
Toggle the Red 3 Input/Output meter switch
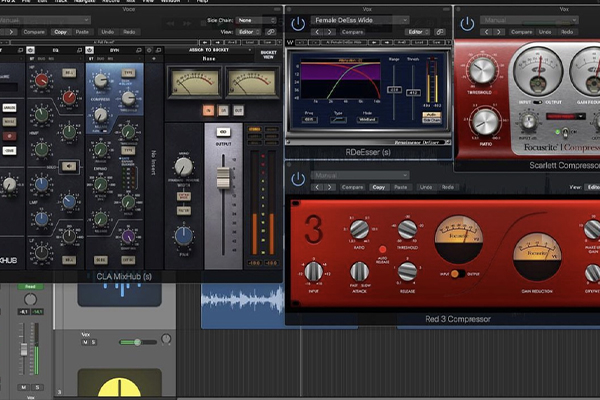457,274
